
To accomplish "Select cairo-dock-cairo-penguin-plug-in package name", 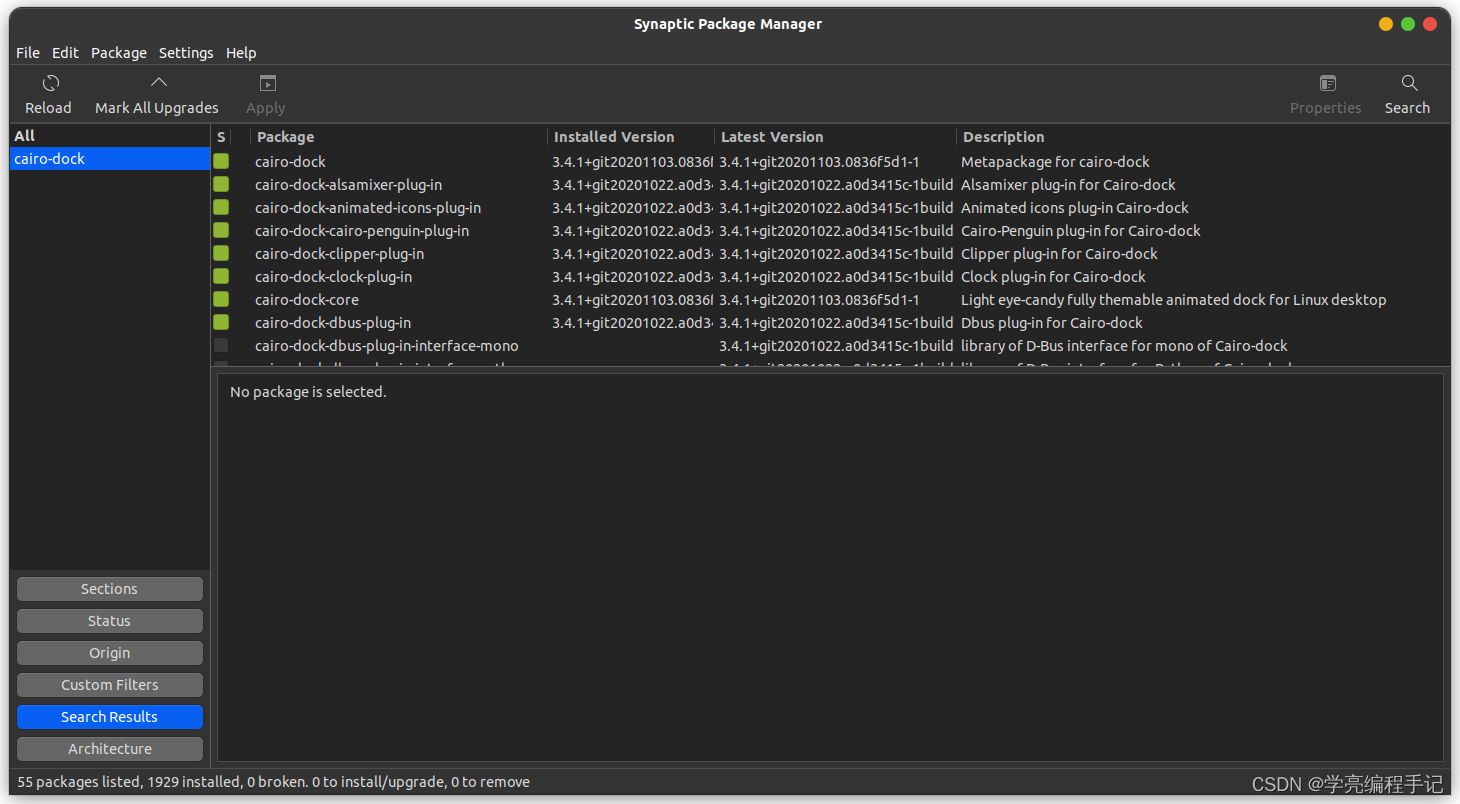I will point(362,231).
